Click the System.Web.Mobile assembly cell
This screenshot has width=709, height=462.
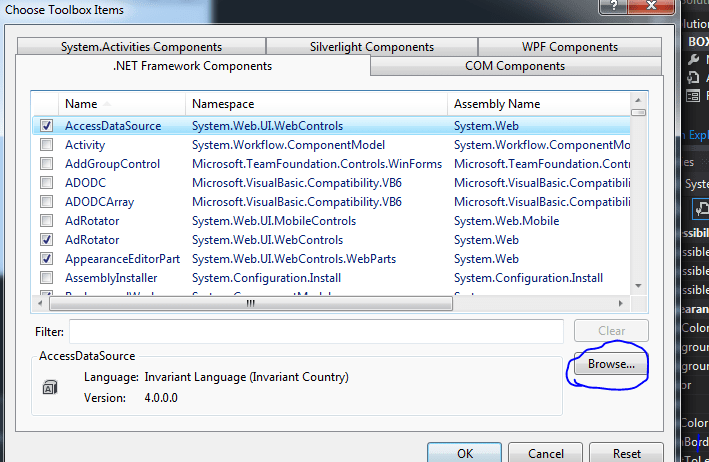click(506, 221)
